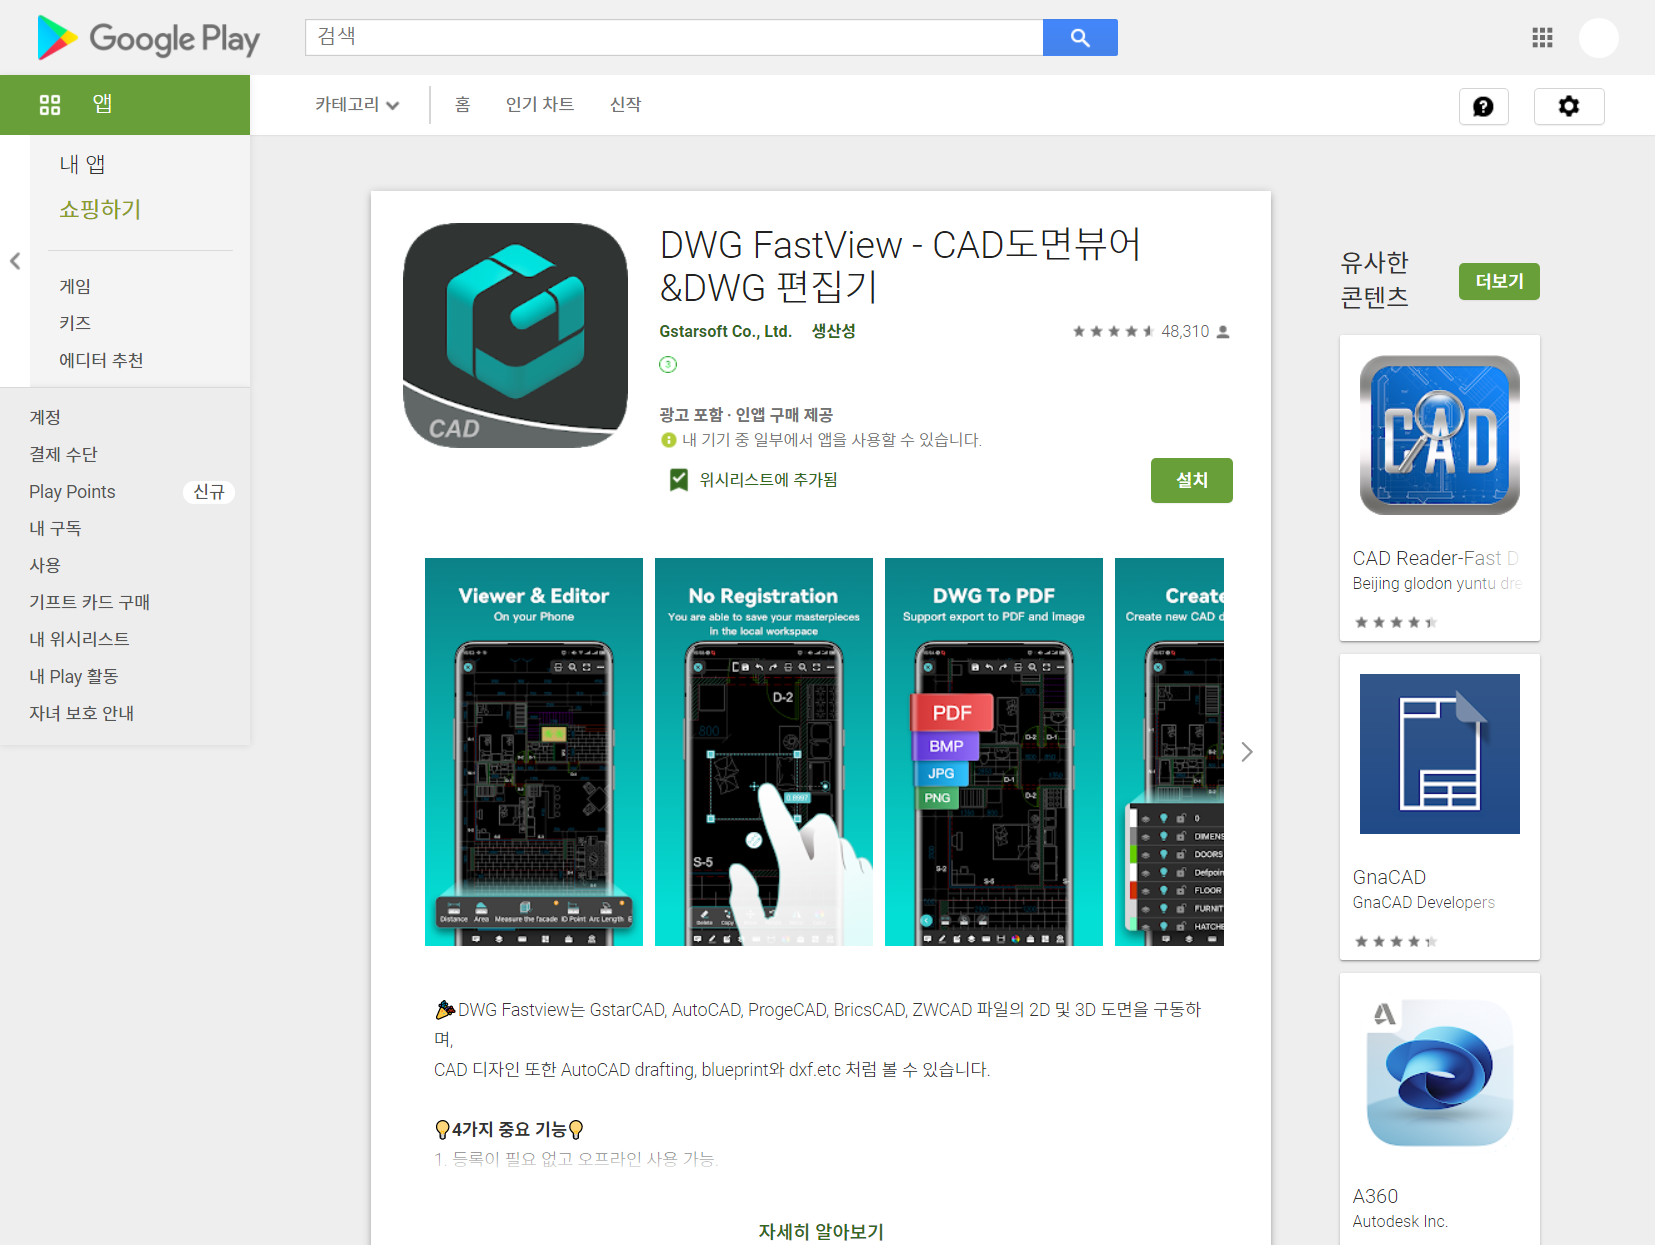Open the Create new CAD screenshot
This screenshot has height=1245, width=1655.
click(1169, 752)
